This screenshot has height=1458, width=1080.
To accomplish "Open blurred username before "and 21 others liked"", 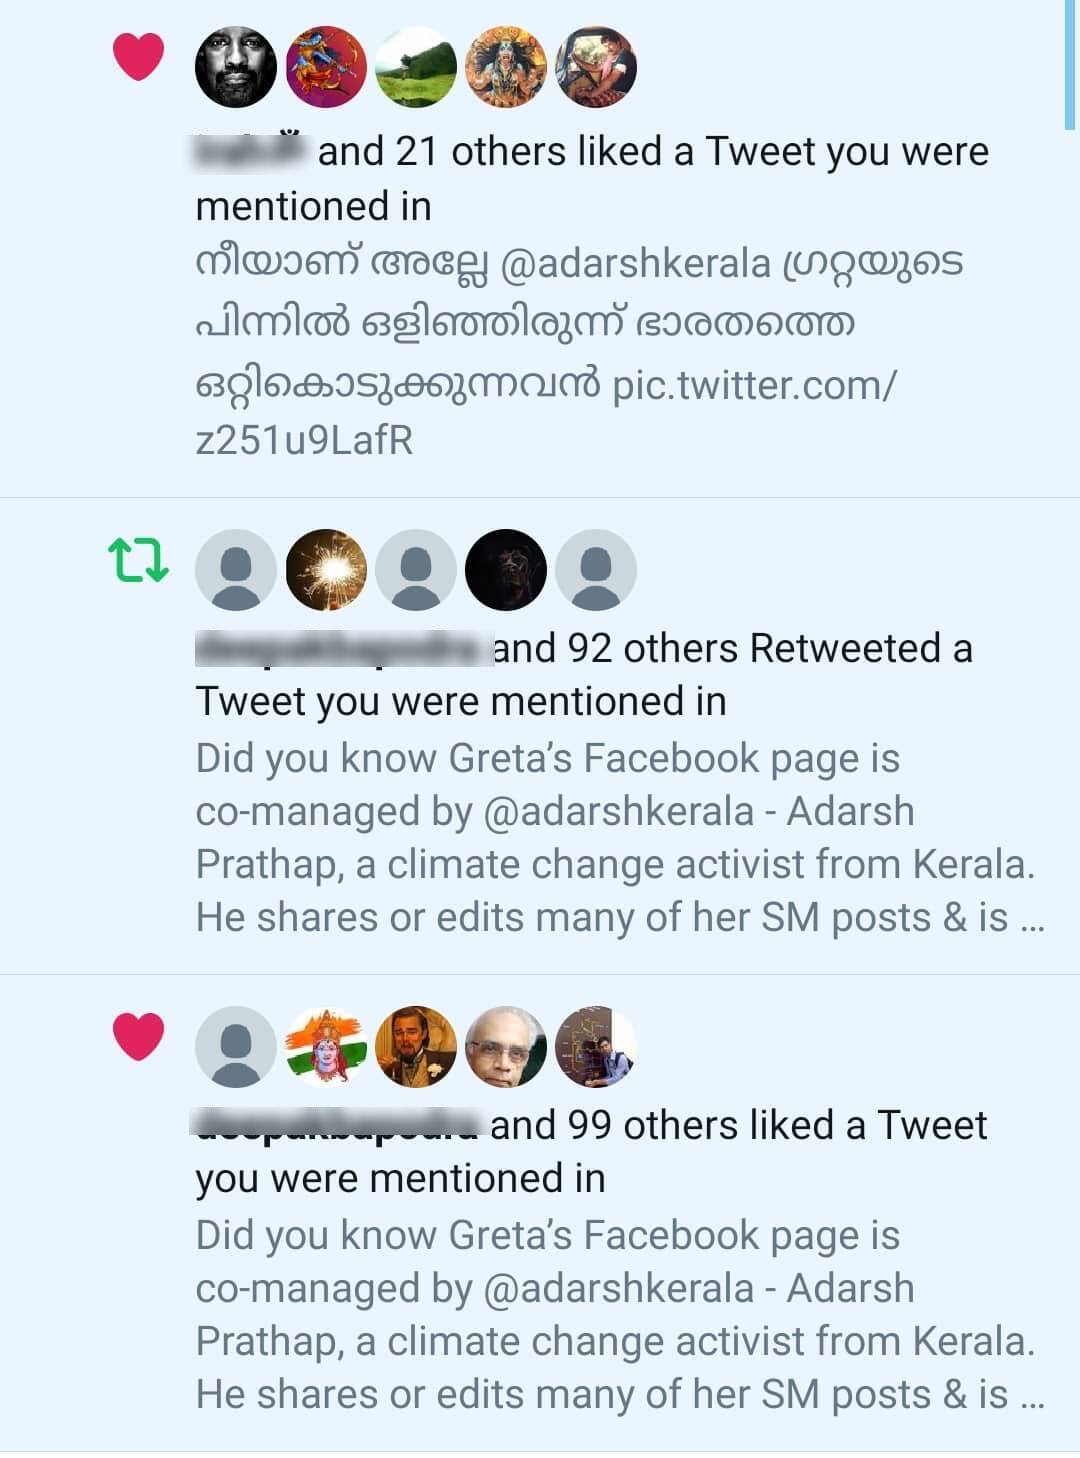I will pos(249,150).
